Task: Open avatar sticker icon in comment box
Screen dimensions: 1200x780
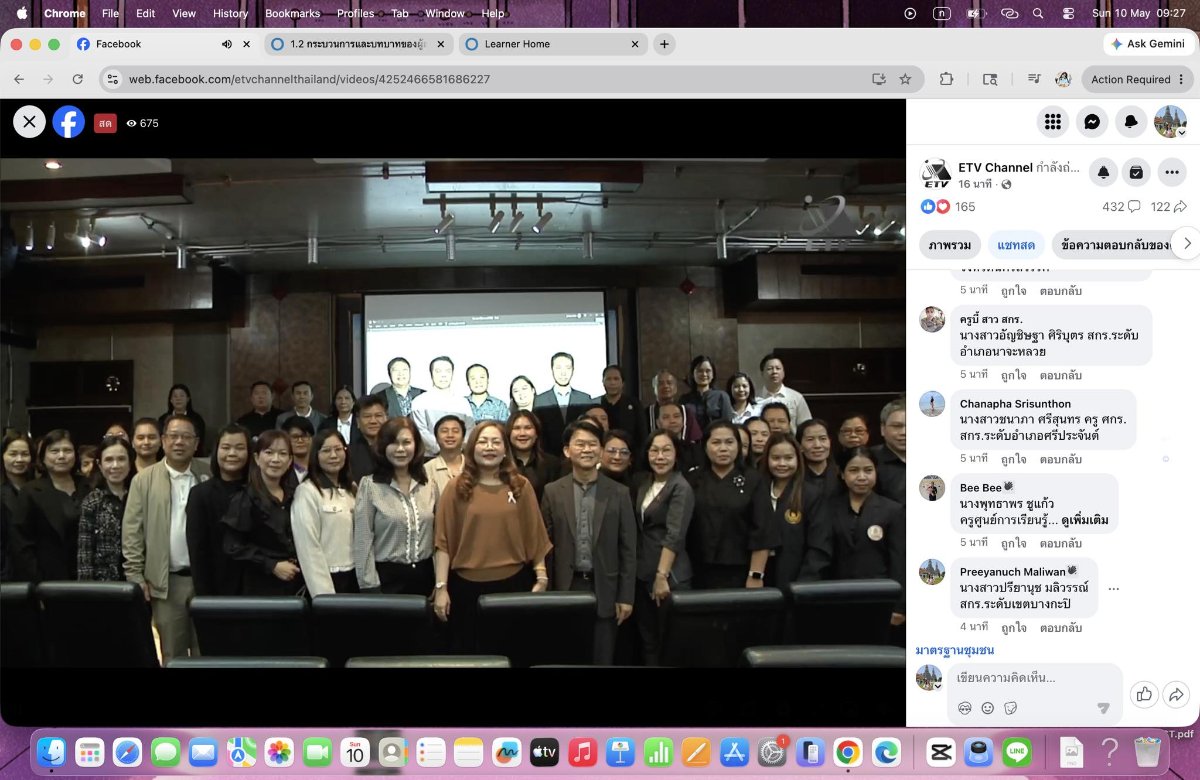Action: pyautogui.click(x=965, y=708)
